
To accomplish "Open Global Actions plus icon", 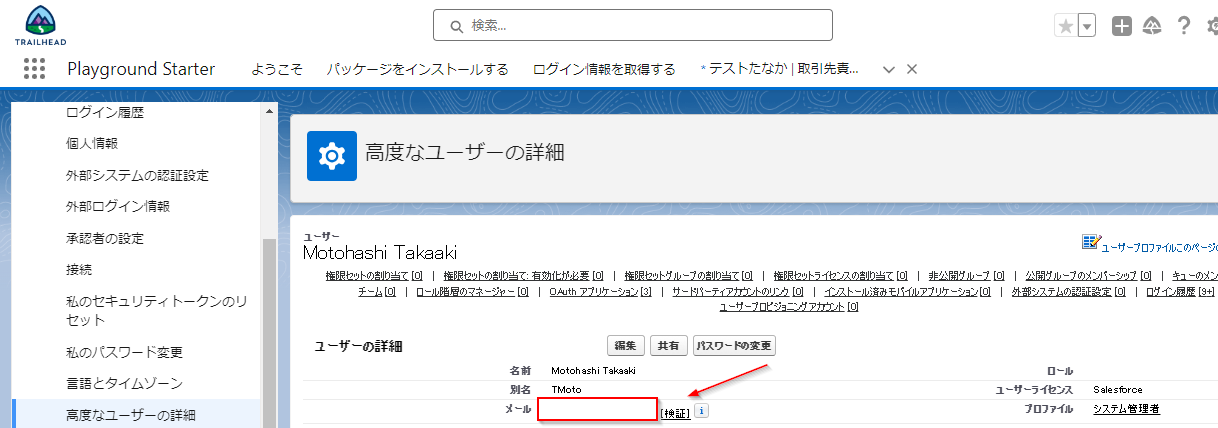I will (1122, 26).
